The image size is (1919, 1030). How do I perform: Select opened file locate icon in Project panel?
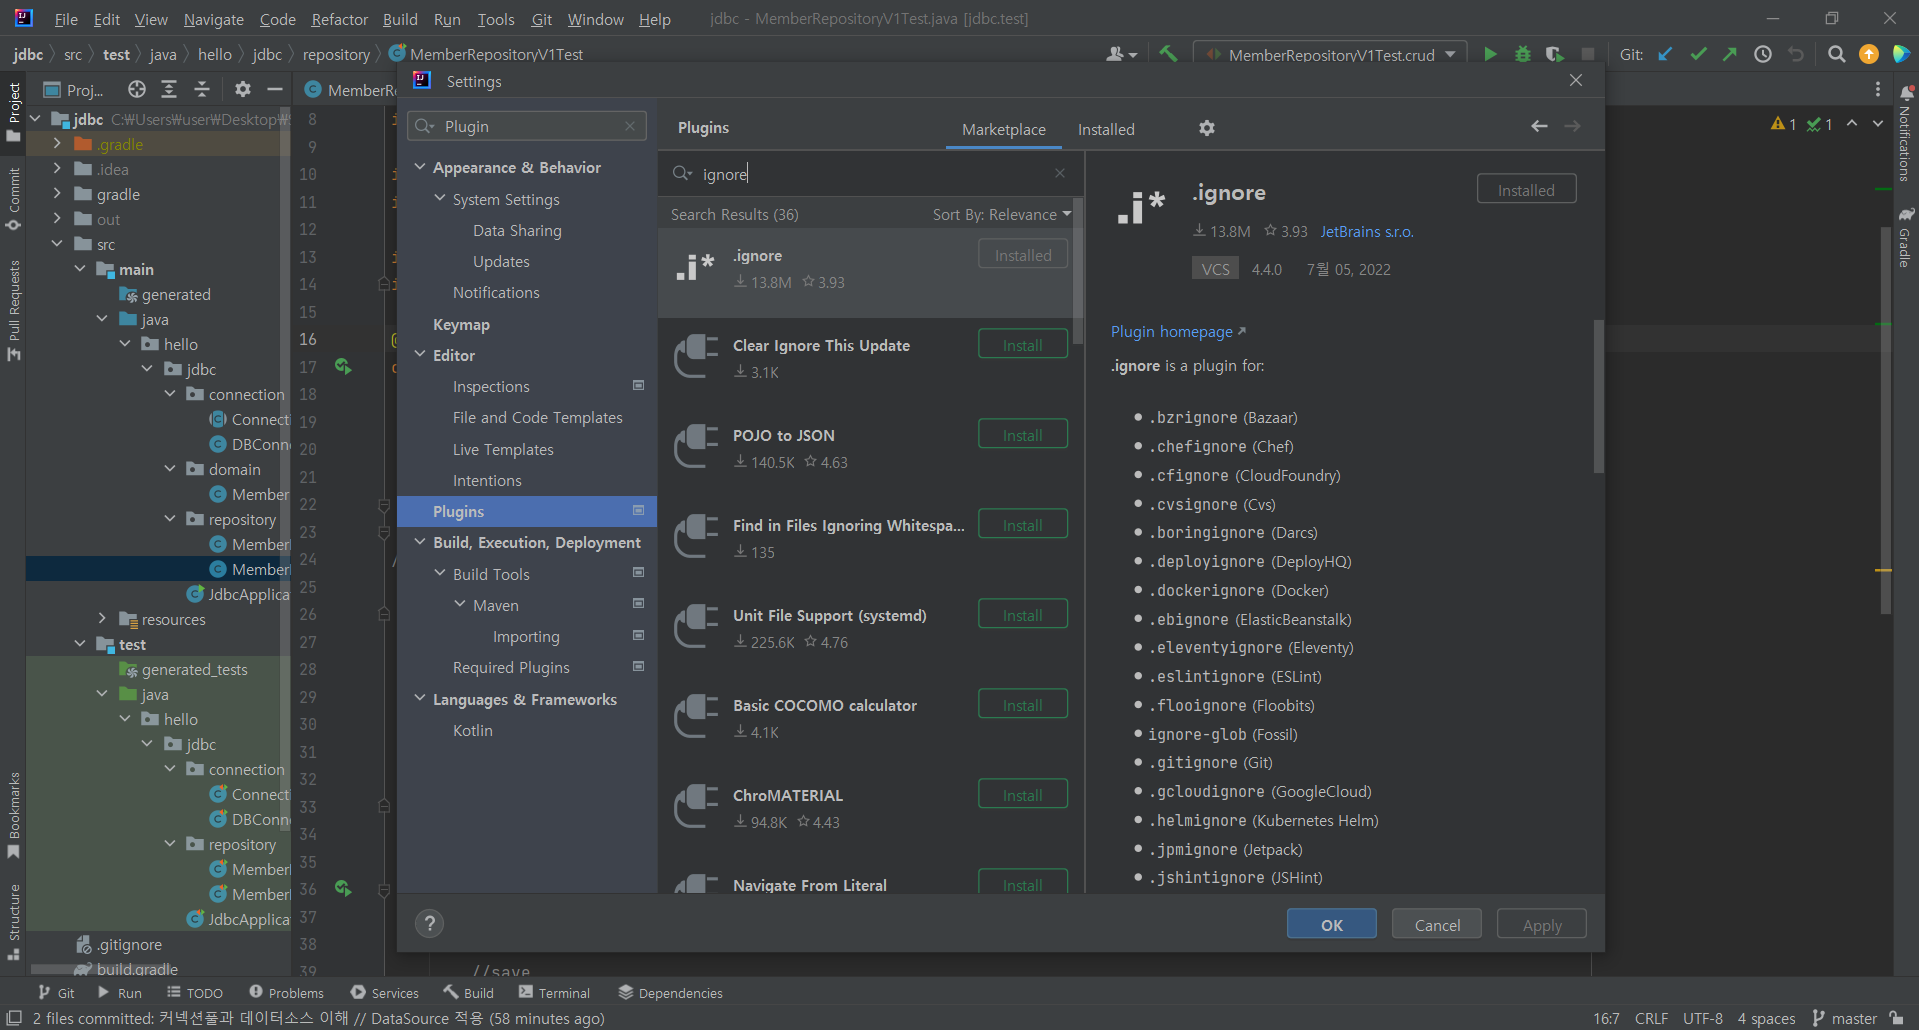(137, 89)
